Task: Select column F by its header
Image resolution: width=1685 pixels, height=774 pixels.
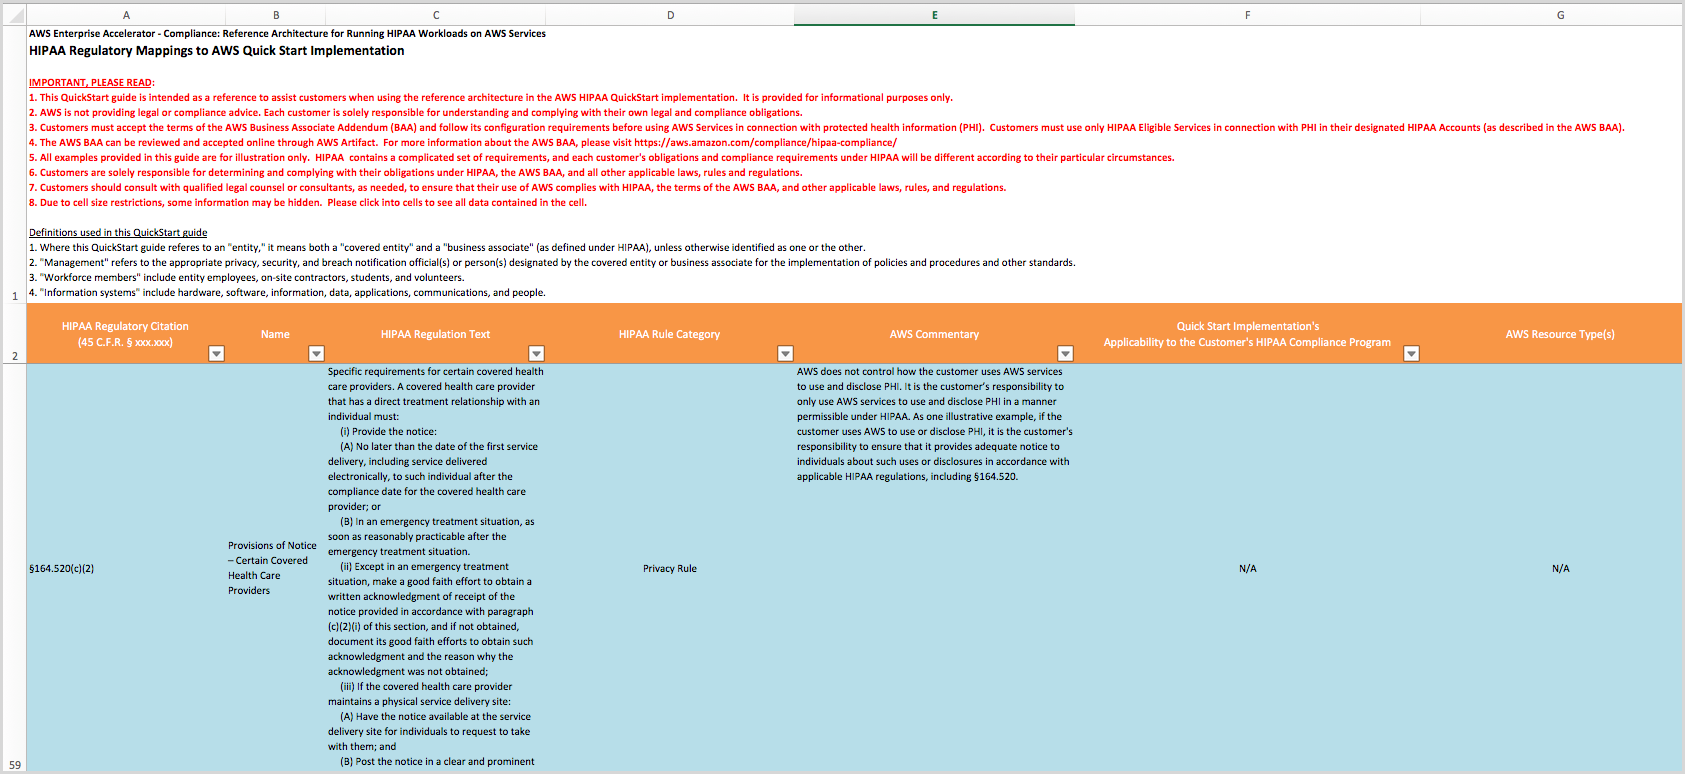Action: 1248,15
